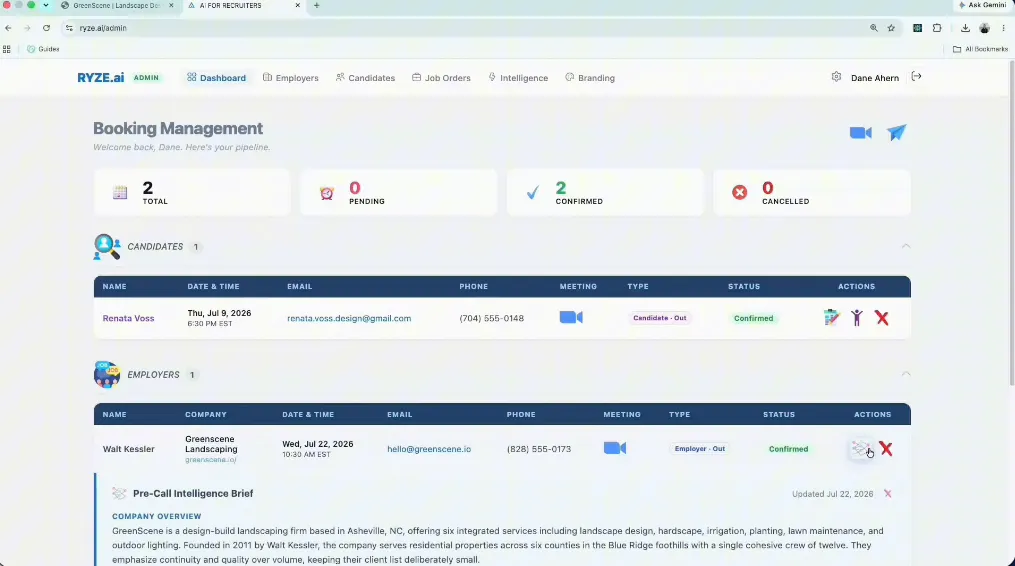
Task: Reload the page with browser refresh
Action: 47,28
